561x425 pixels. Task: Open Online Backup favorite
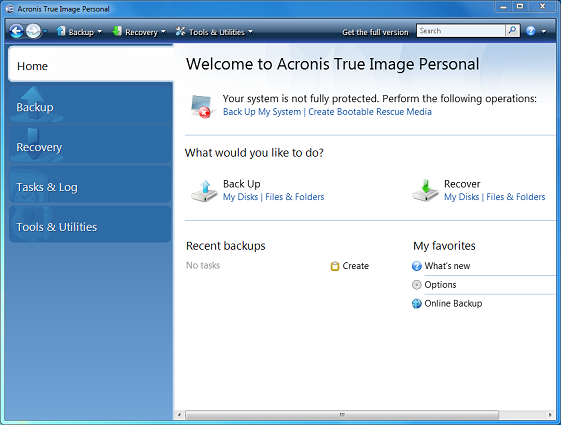tap(453, 303)
